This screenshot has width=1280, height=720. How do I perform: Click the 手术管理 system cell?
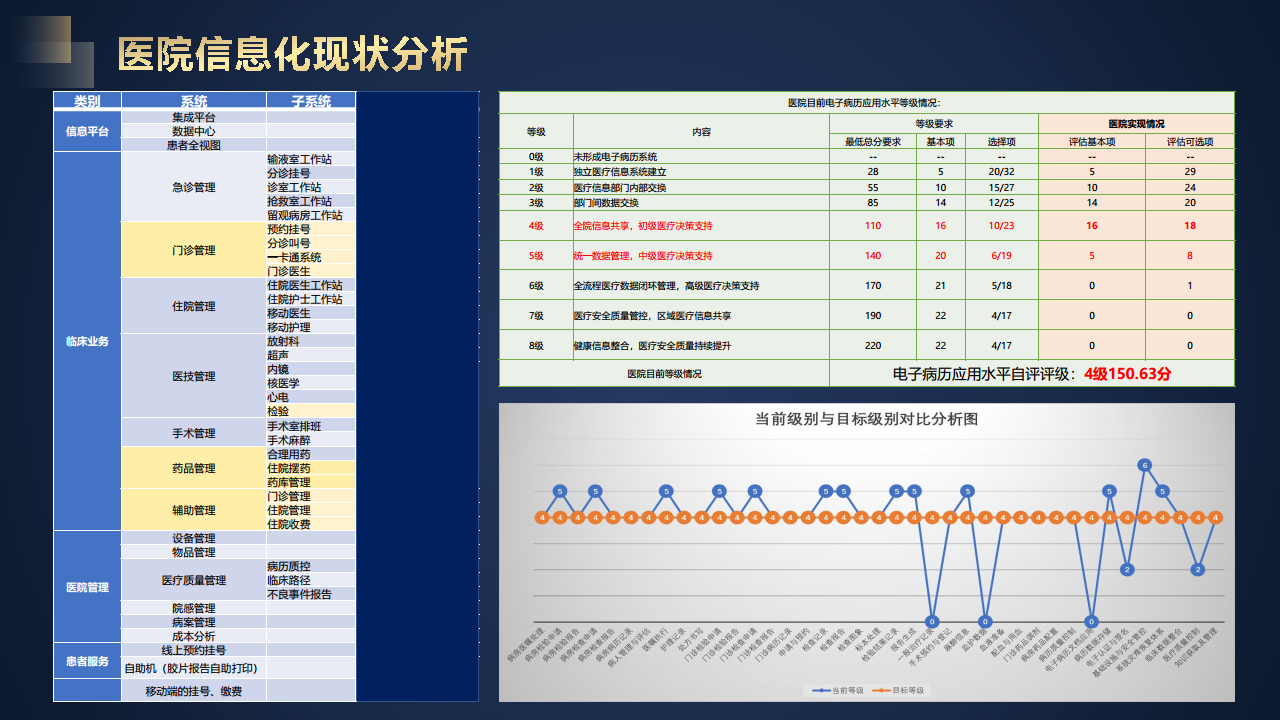(x=194, y=433)
